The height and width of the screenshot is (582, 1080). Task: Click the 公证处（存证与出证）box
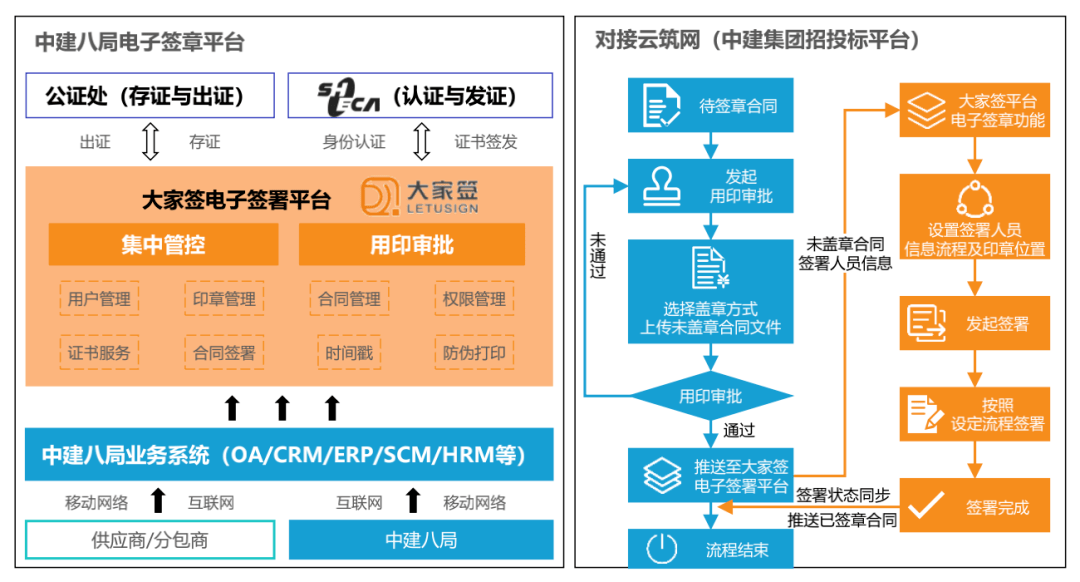point(150,96)
